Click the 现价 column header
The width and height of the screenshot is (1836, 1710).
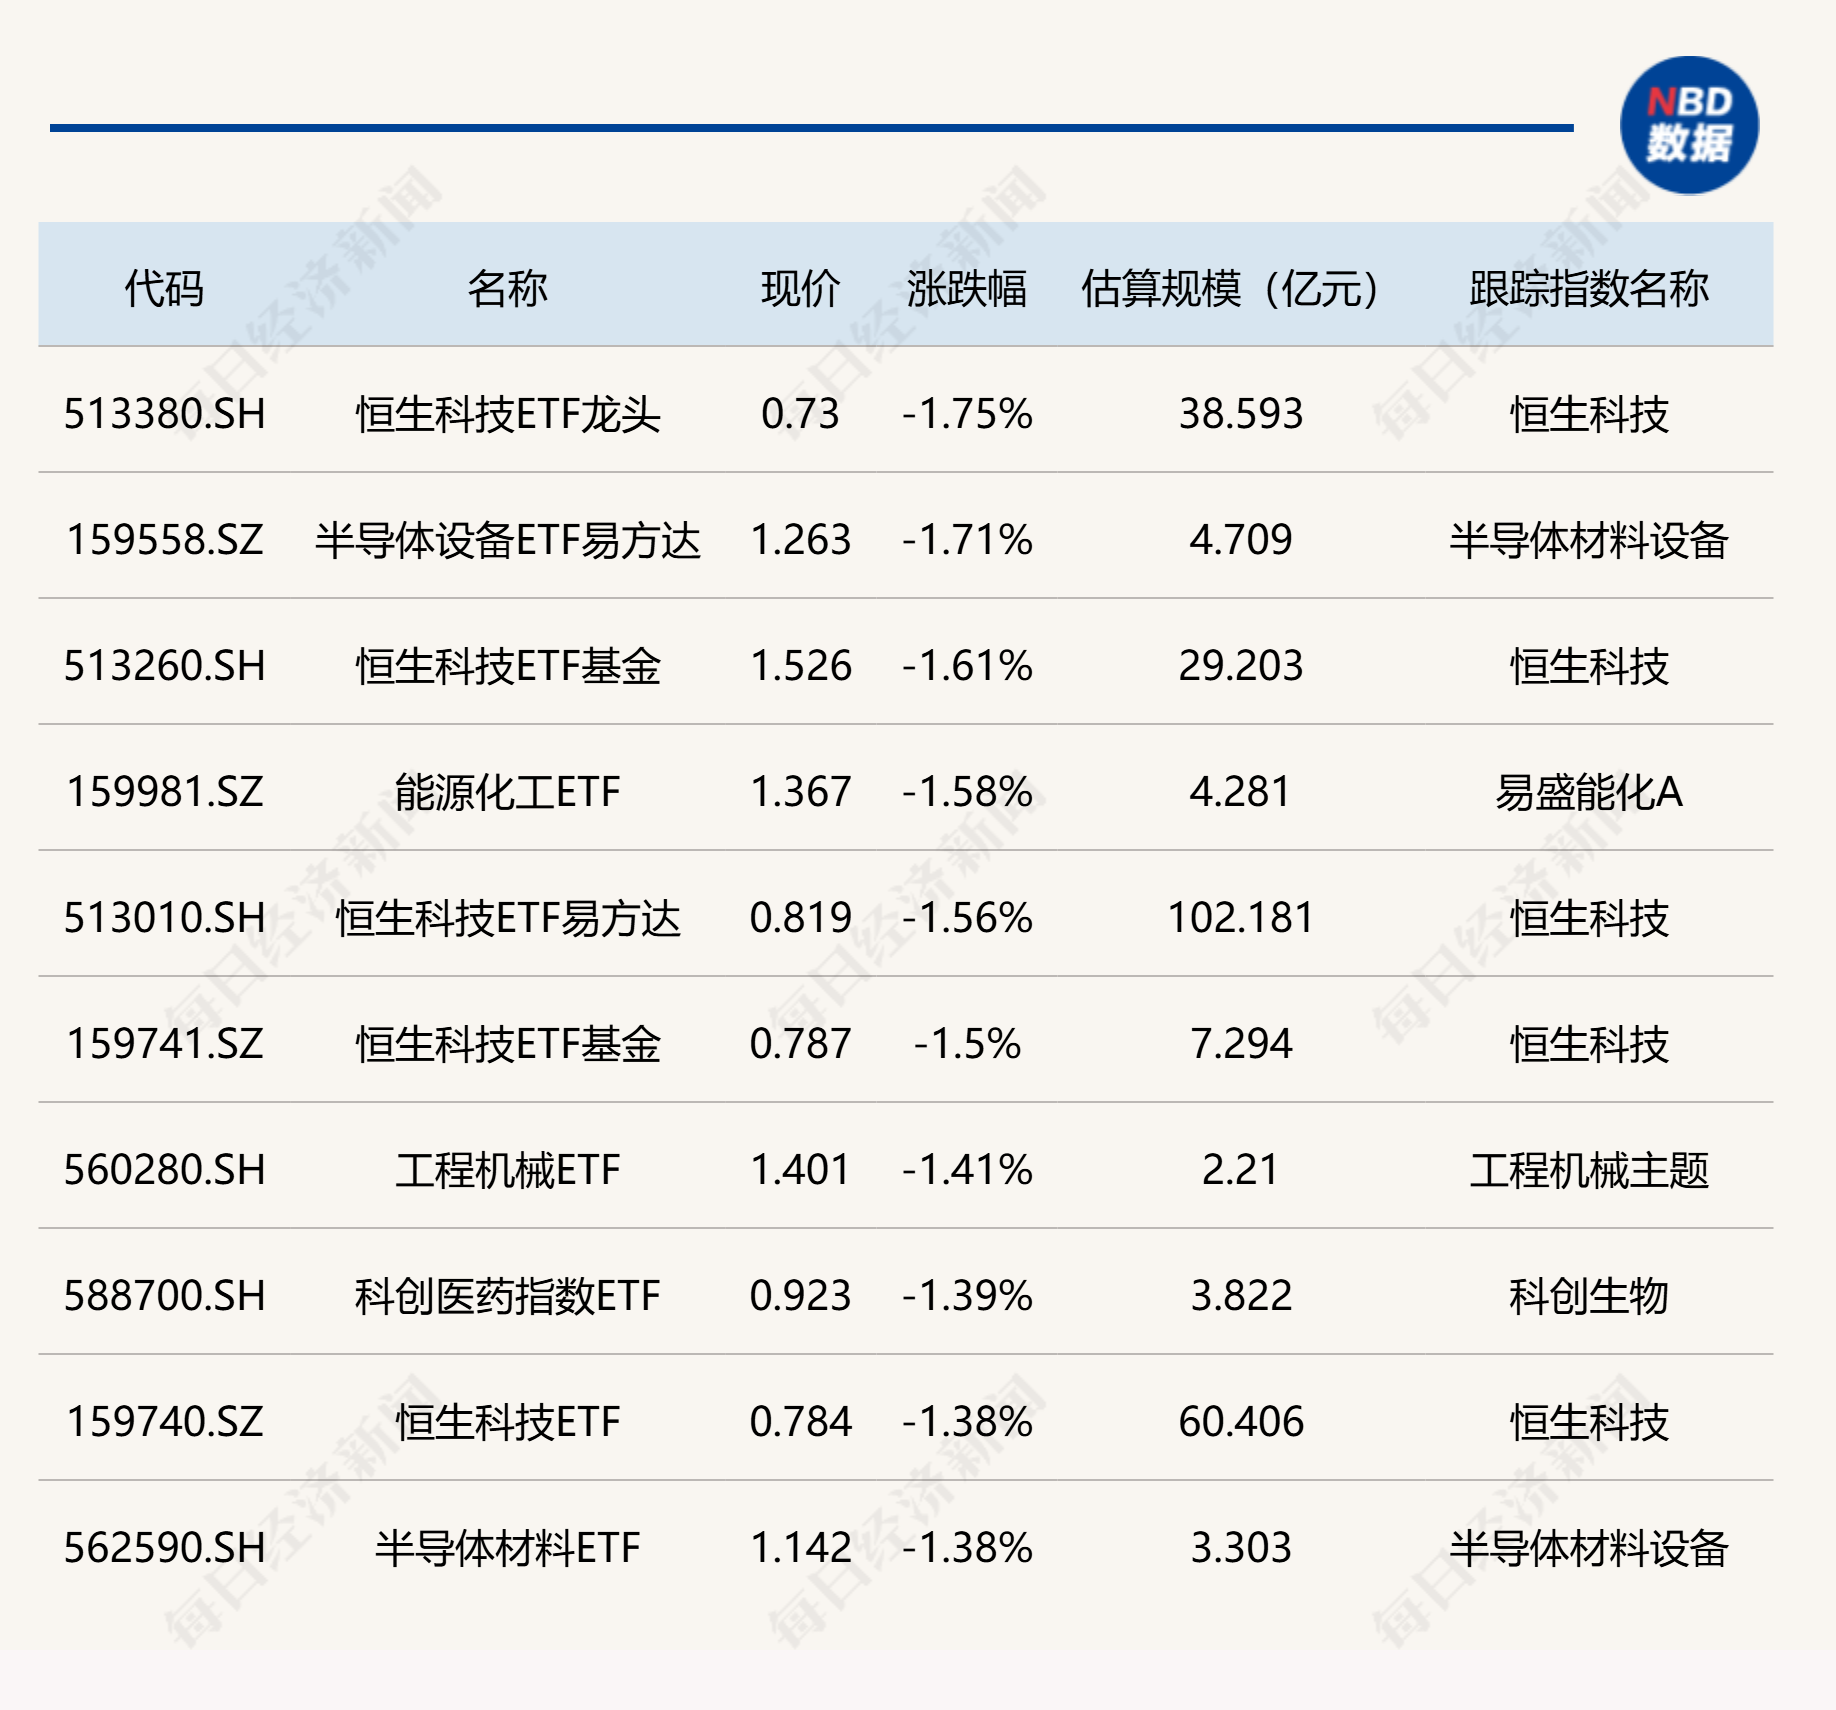(800, 289)
